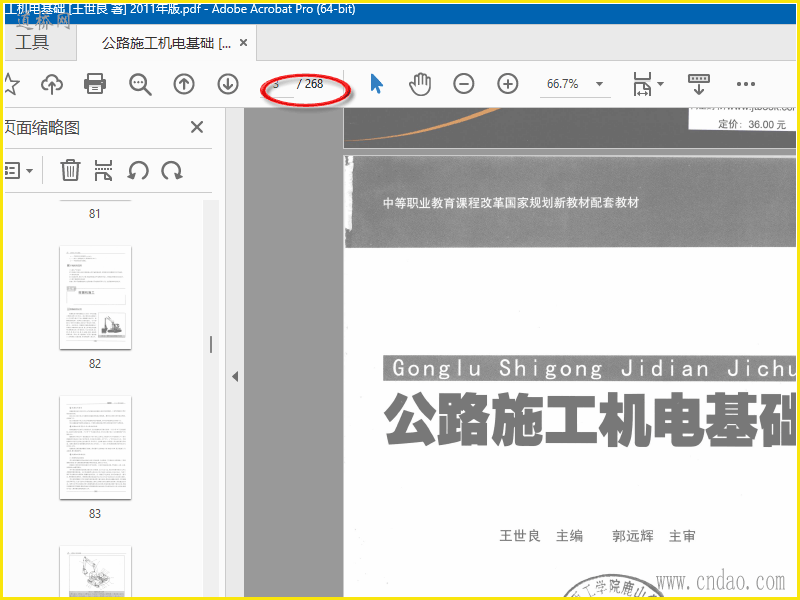
Task: Zoom out with the minus icon
Action: (x=463, y=84)
